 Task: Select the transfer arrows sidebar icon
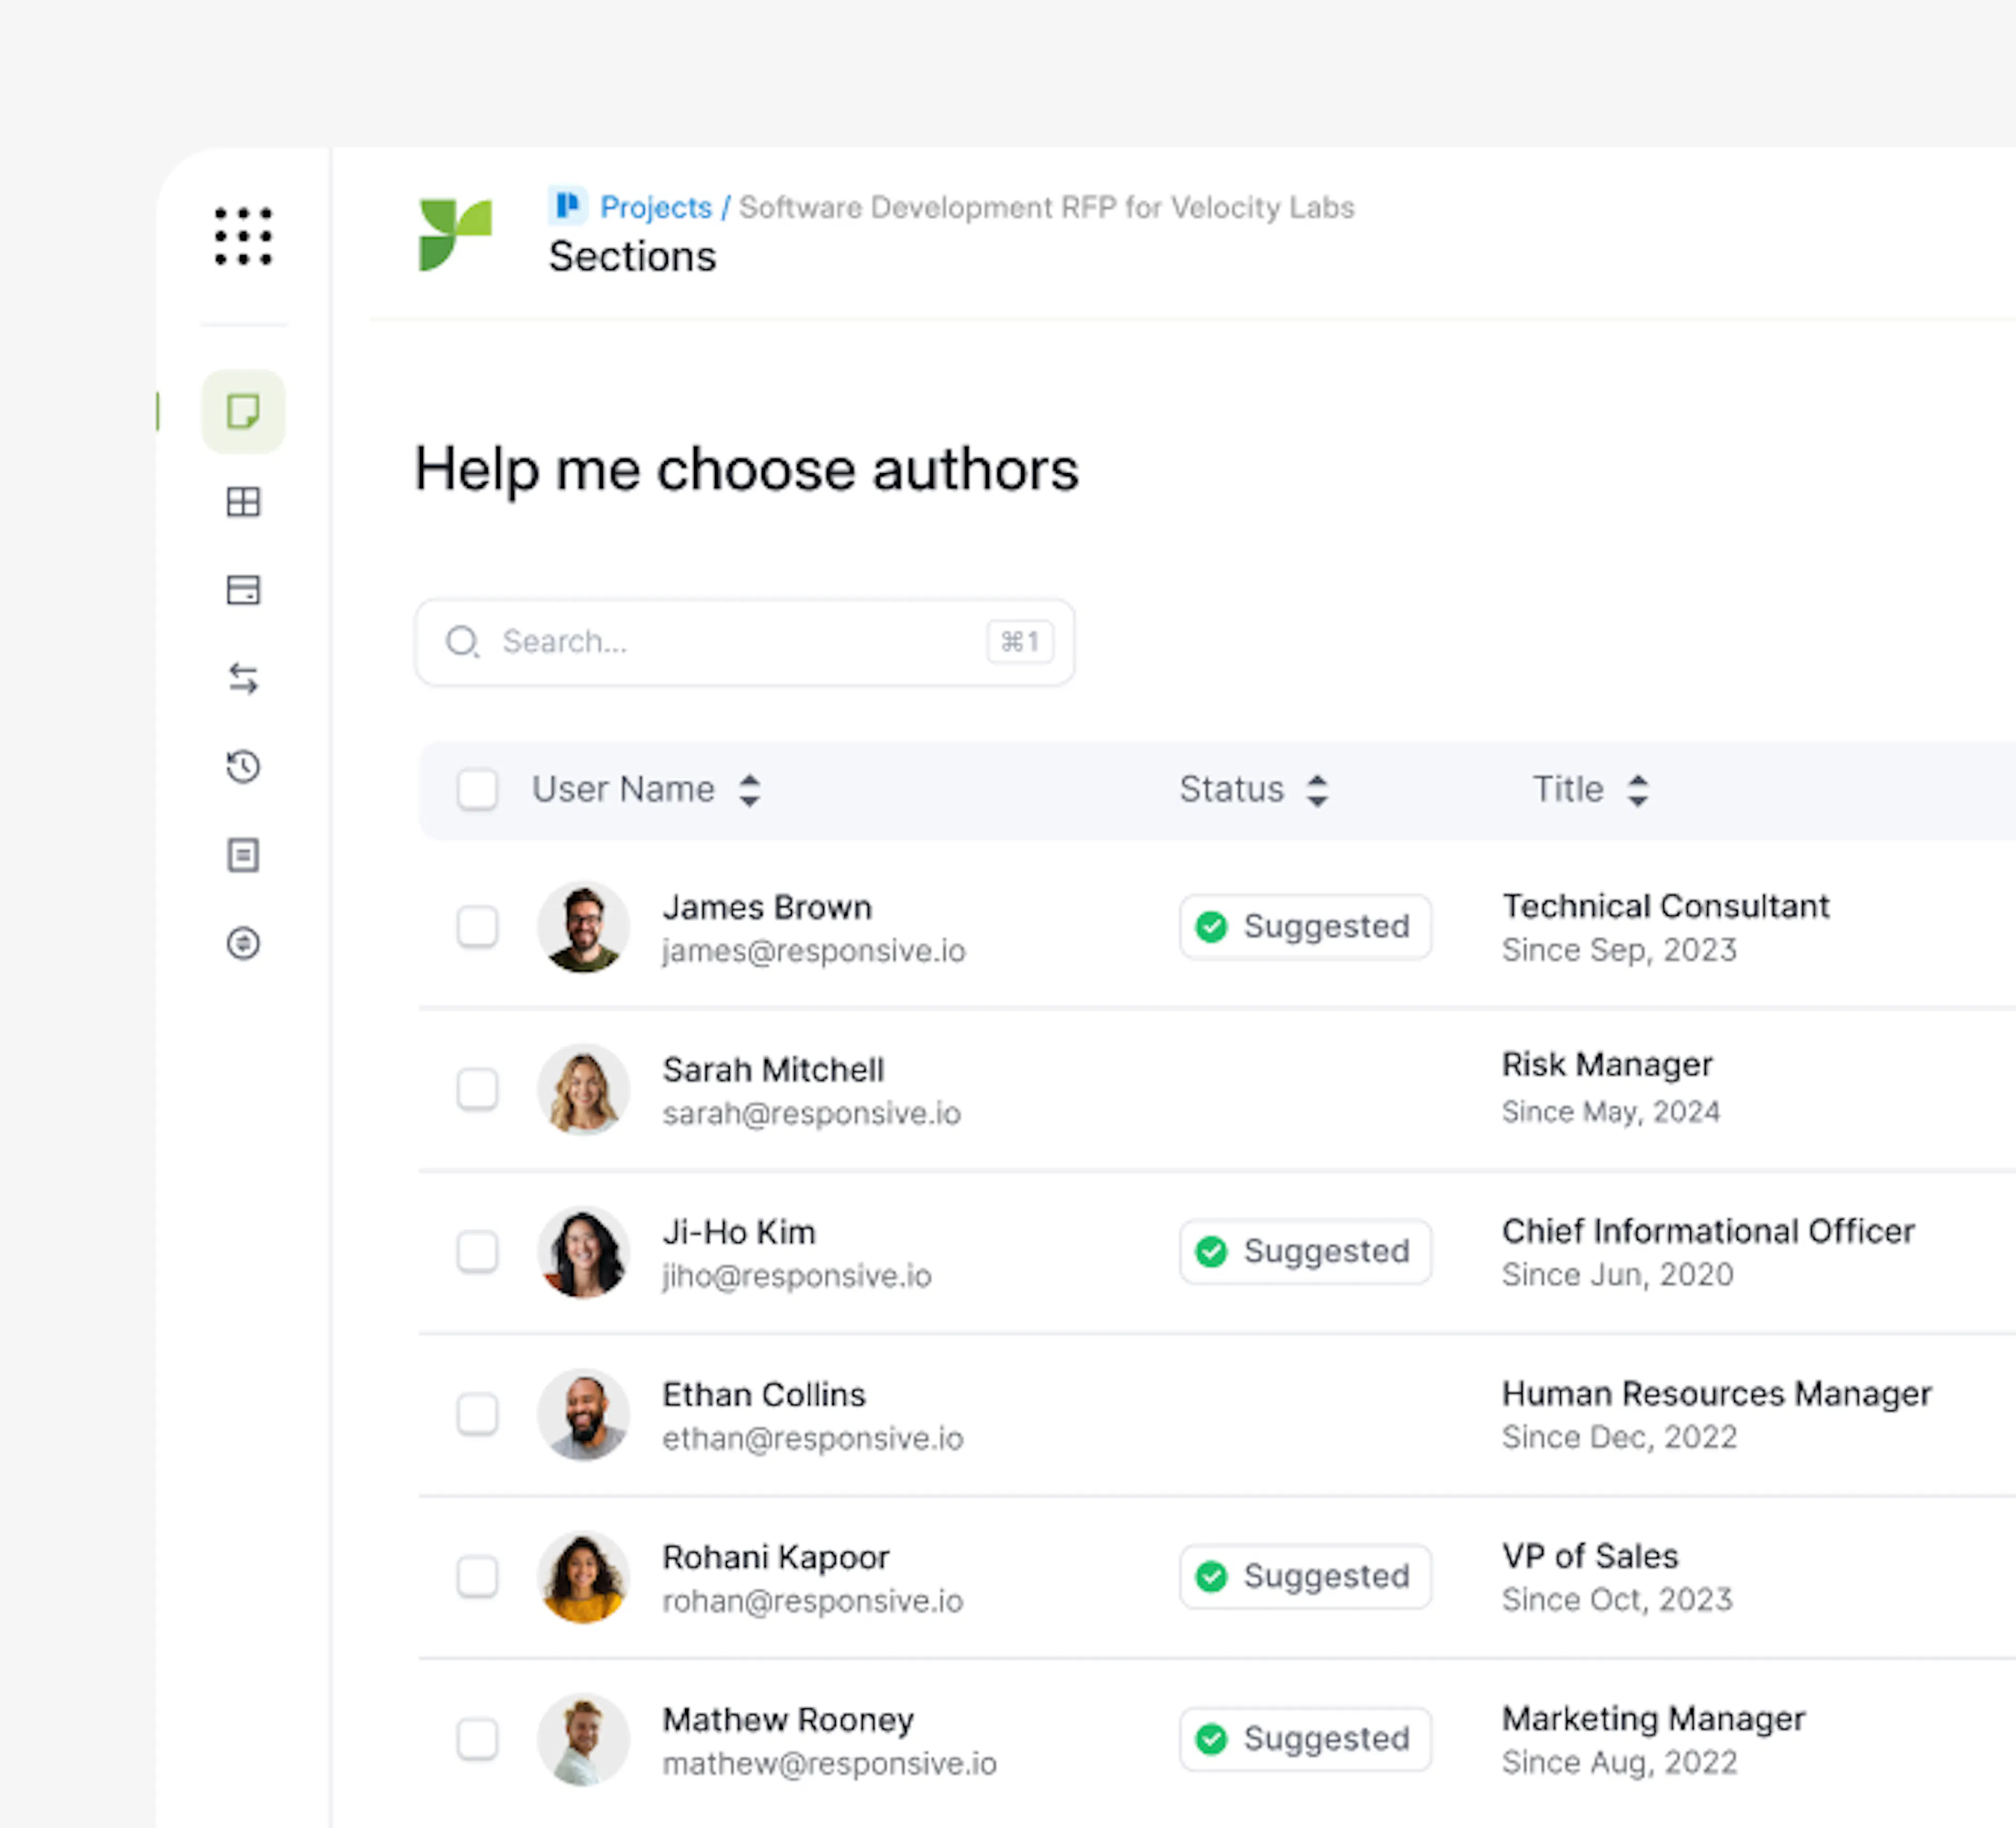243,678
